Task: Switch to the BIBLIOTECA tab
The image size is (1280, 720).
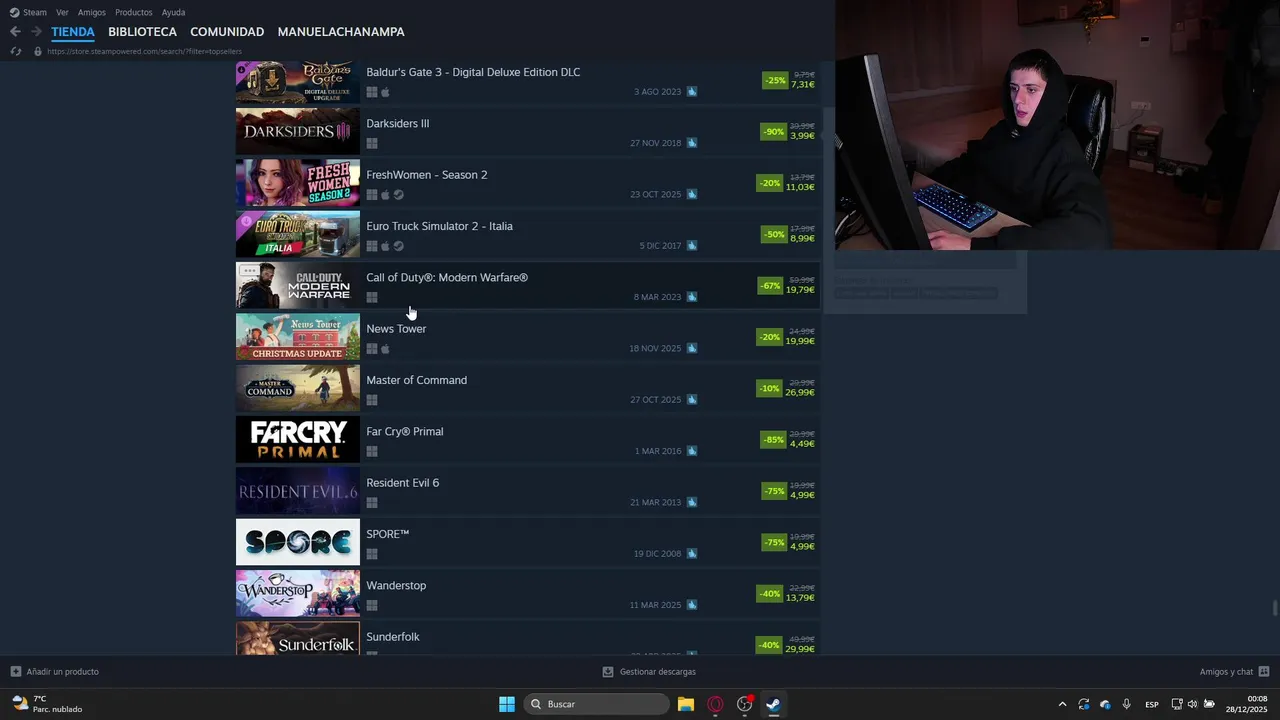Action: click(142, 32)
